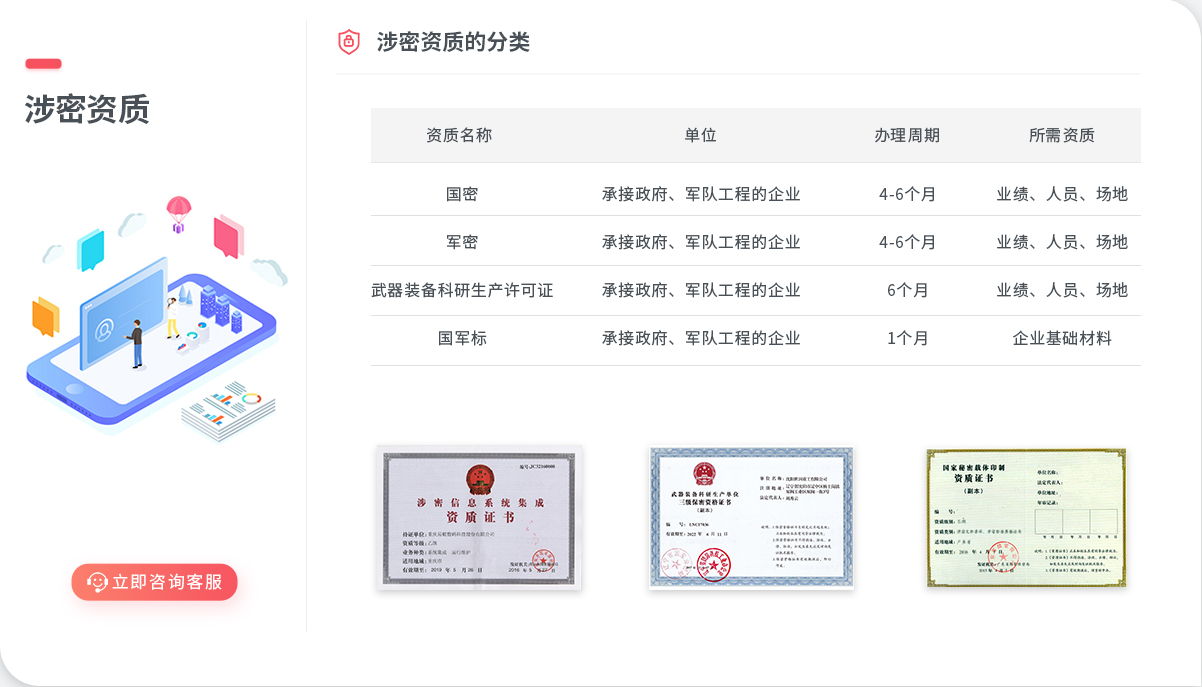This screenshot has width=1202, height=687.
Task: Open the 涉密信息系统集成 certificate image
Action: click(x=478, y=517)
